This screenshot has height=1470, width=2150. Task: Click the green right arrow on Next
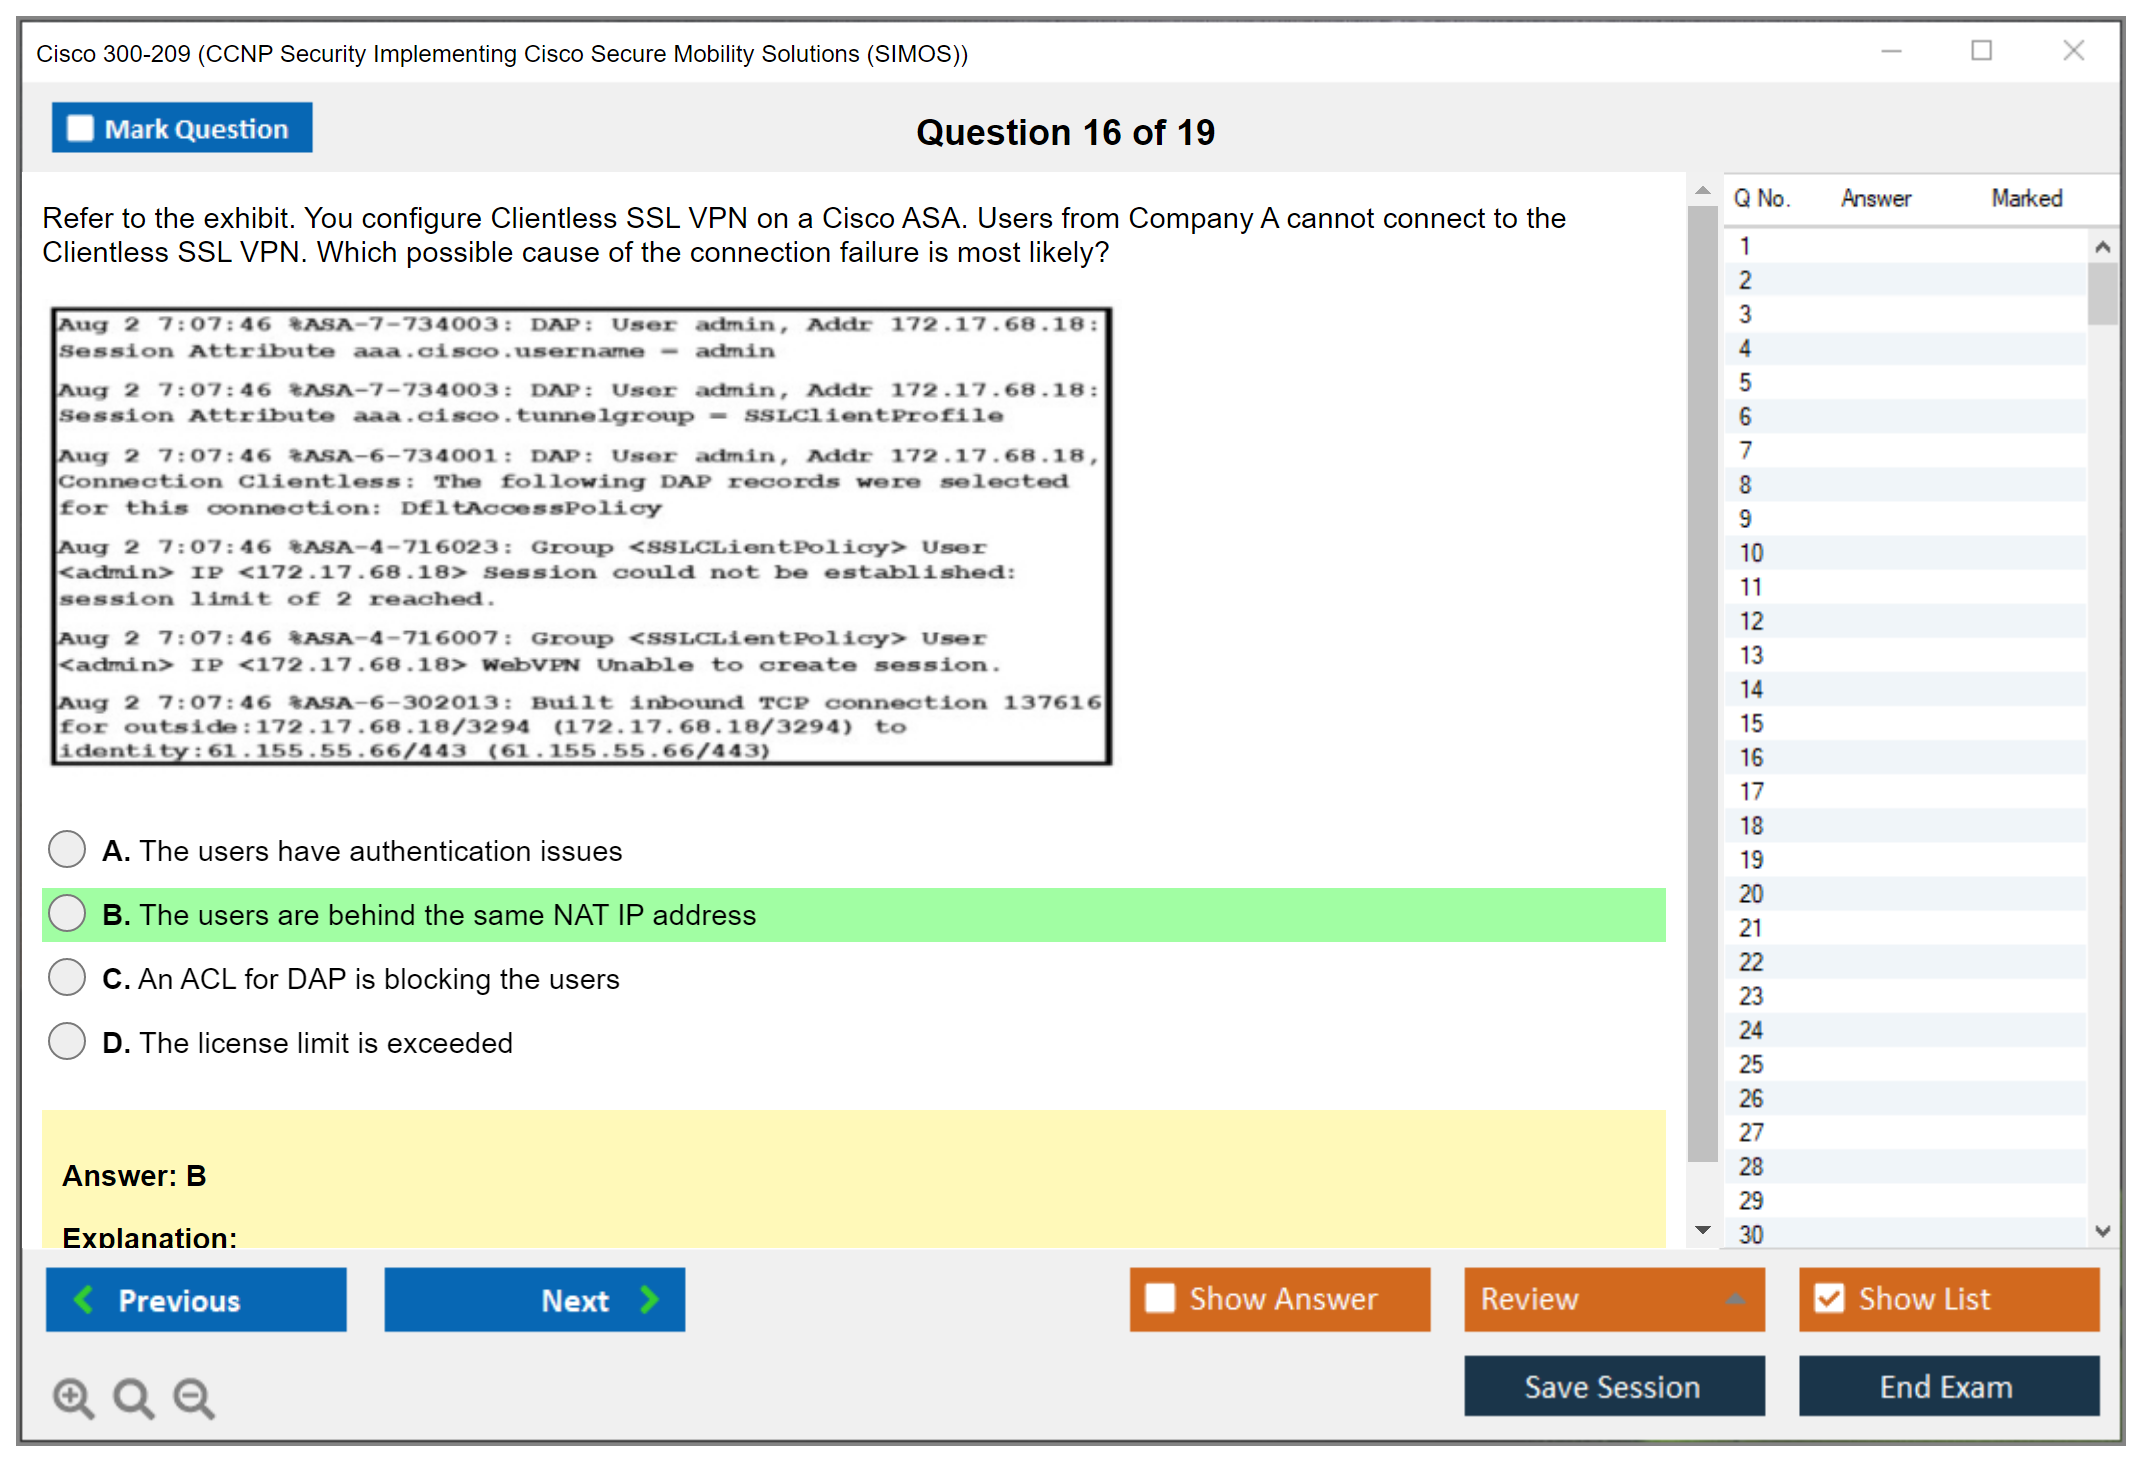tap(649, 1299)
